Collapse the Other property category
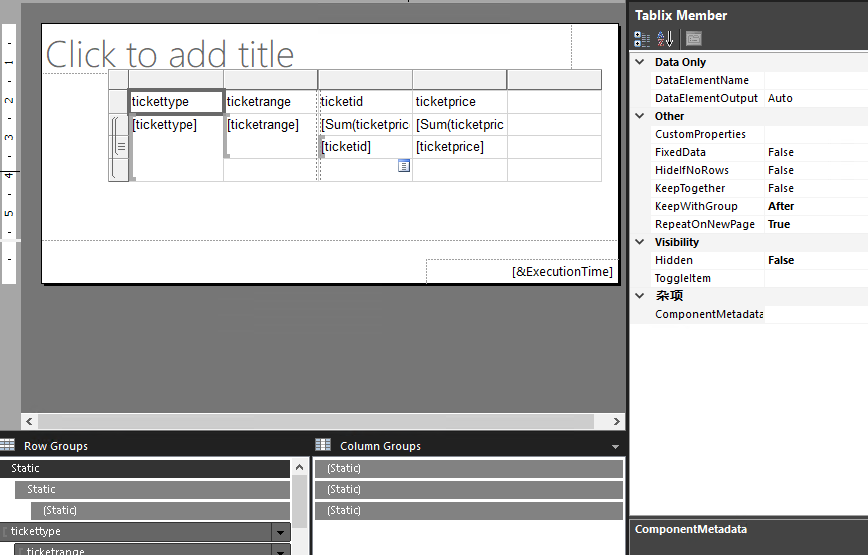The width and height of the screenshot is (868, 555). tap(640, 116)
